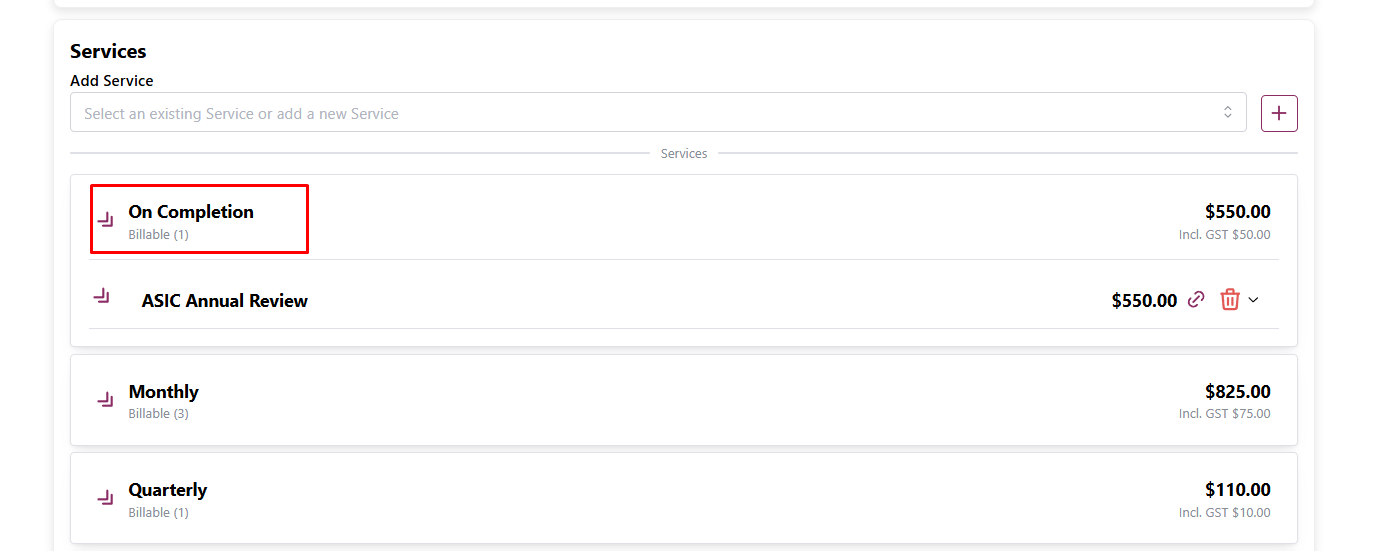This screenshot has height=551, width=1388.
Task: Click the Quarterly group arrow icon
Action: 105,498
